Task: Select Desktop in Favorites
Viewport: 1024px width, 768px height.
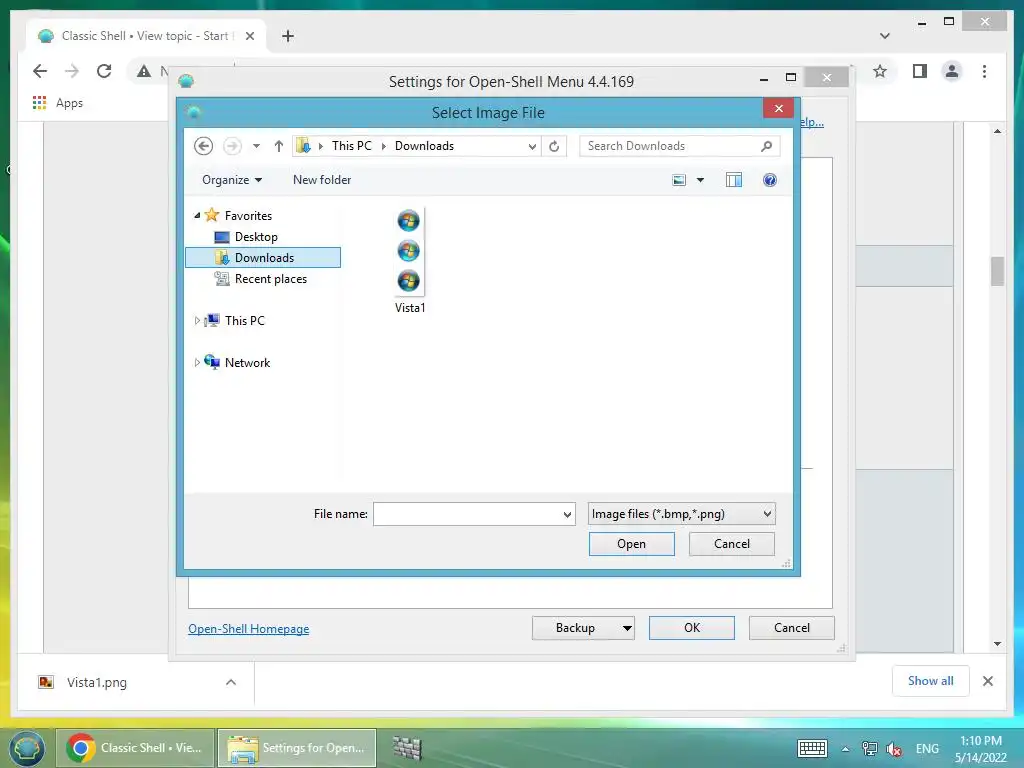Action: click(x=256, y=236)
